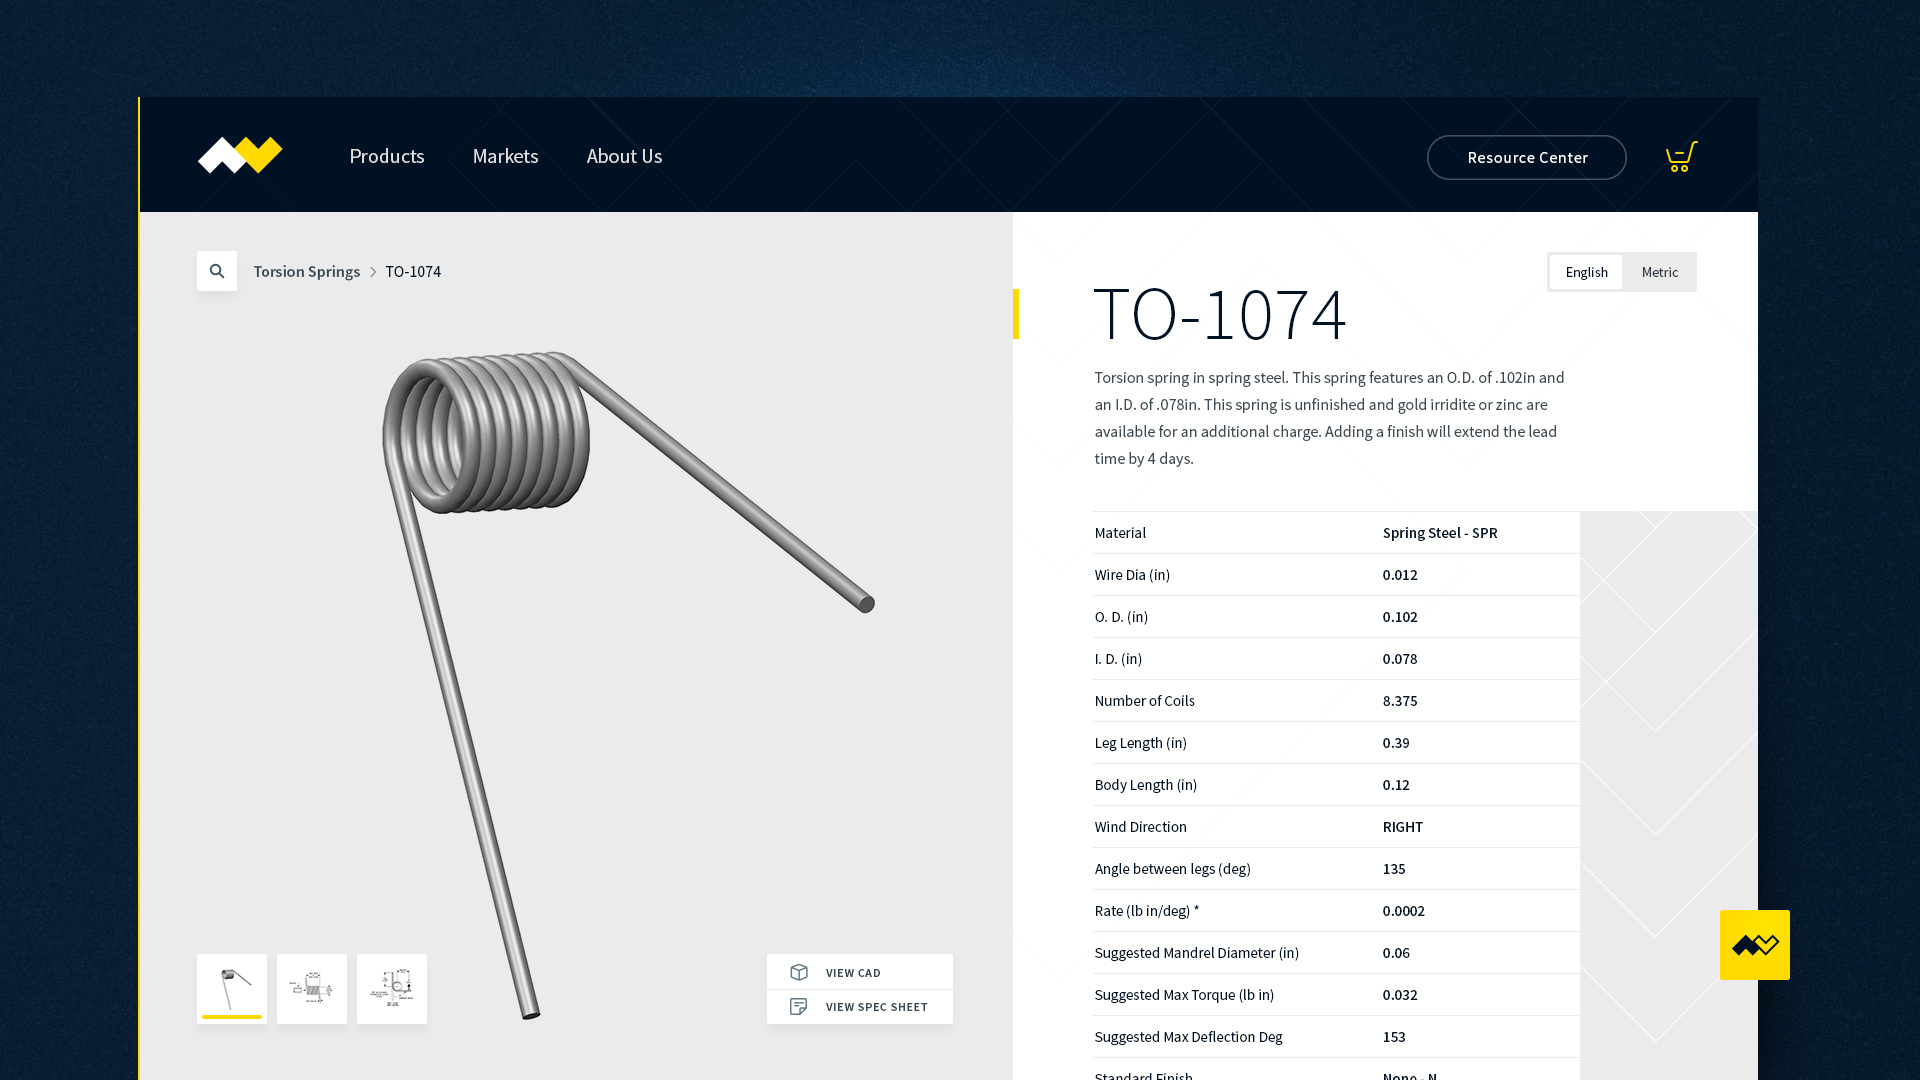This screenshot has height=1080, width=1920.
Task: Click the 0.102 O.D. value
Action: (1400, 617)
